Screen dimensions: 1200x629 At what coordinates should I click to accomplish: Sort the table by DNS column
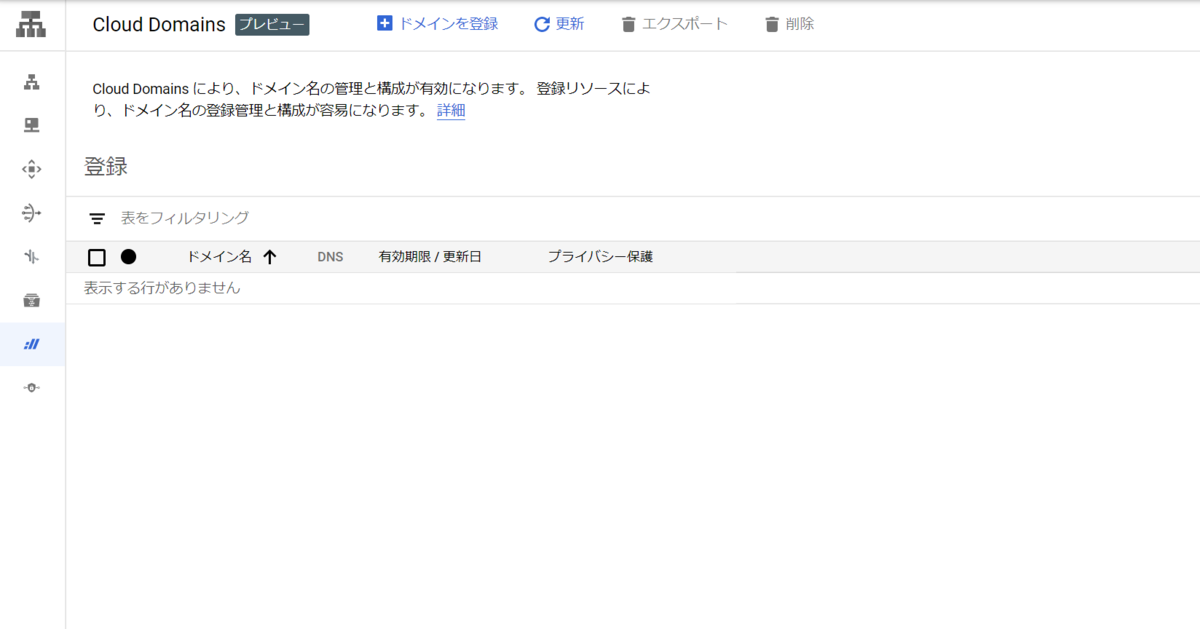coord(330,256)
